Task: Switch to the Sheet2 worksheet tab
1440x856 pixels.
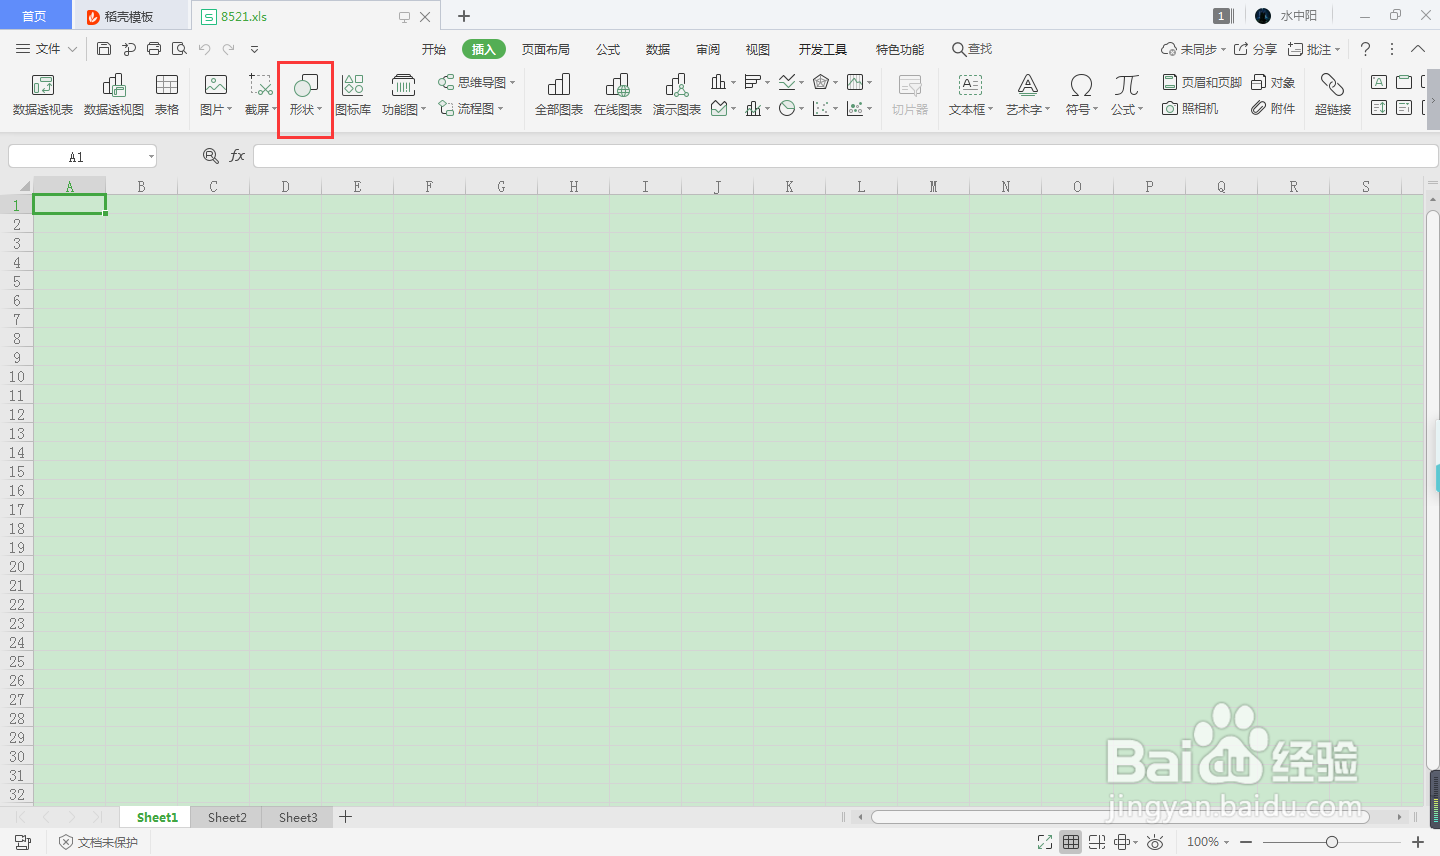Action: click(x=227, y=817)
